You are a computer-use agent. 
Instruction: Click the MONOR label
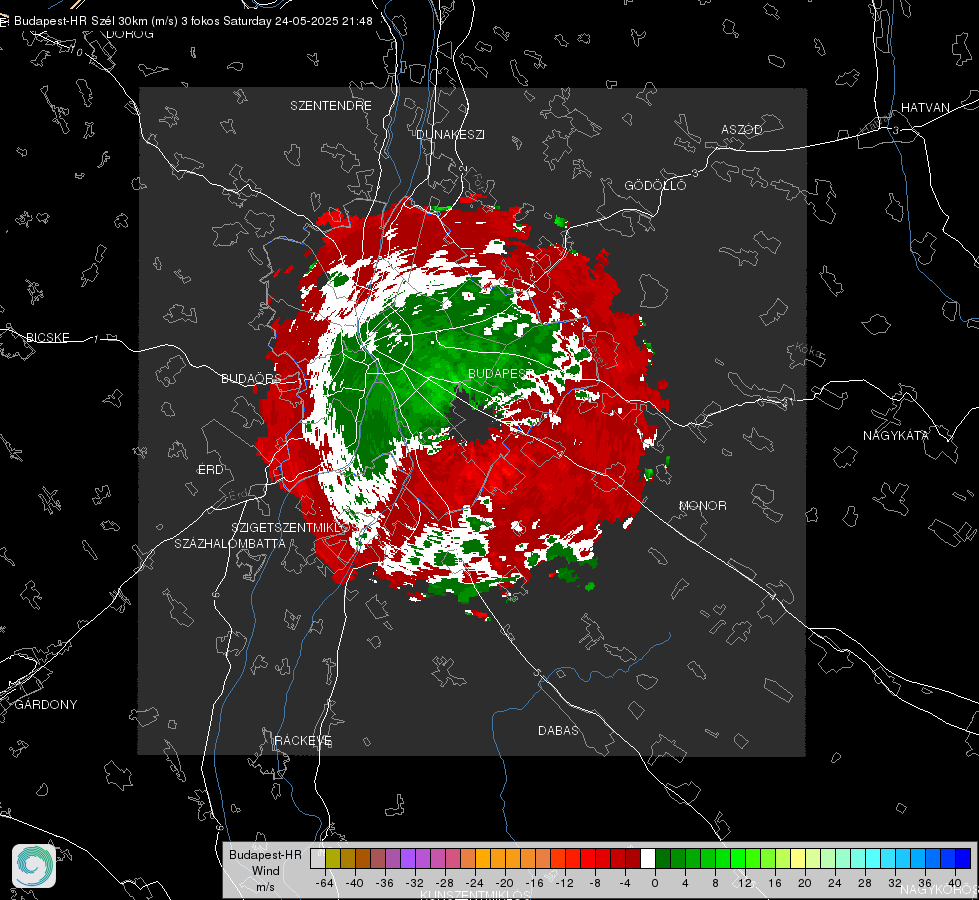(x=702, y=505)
